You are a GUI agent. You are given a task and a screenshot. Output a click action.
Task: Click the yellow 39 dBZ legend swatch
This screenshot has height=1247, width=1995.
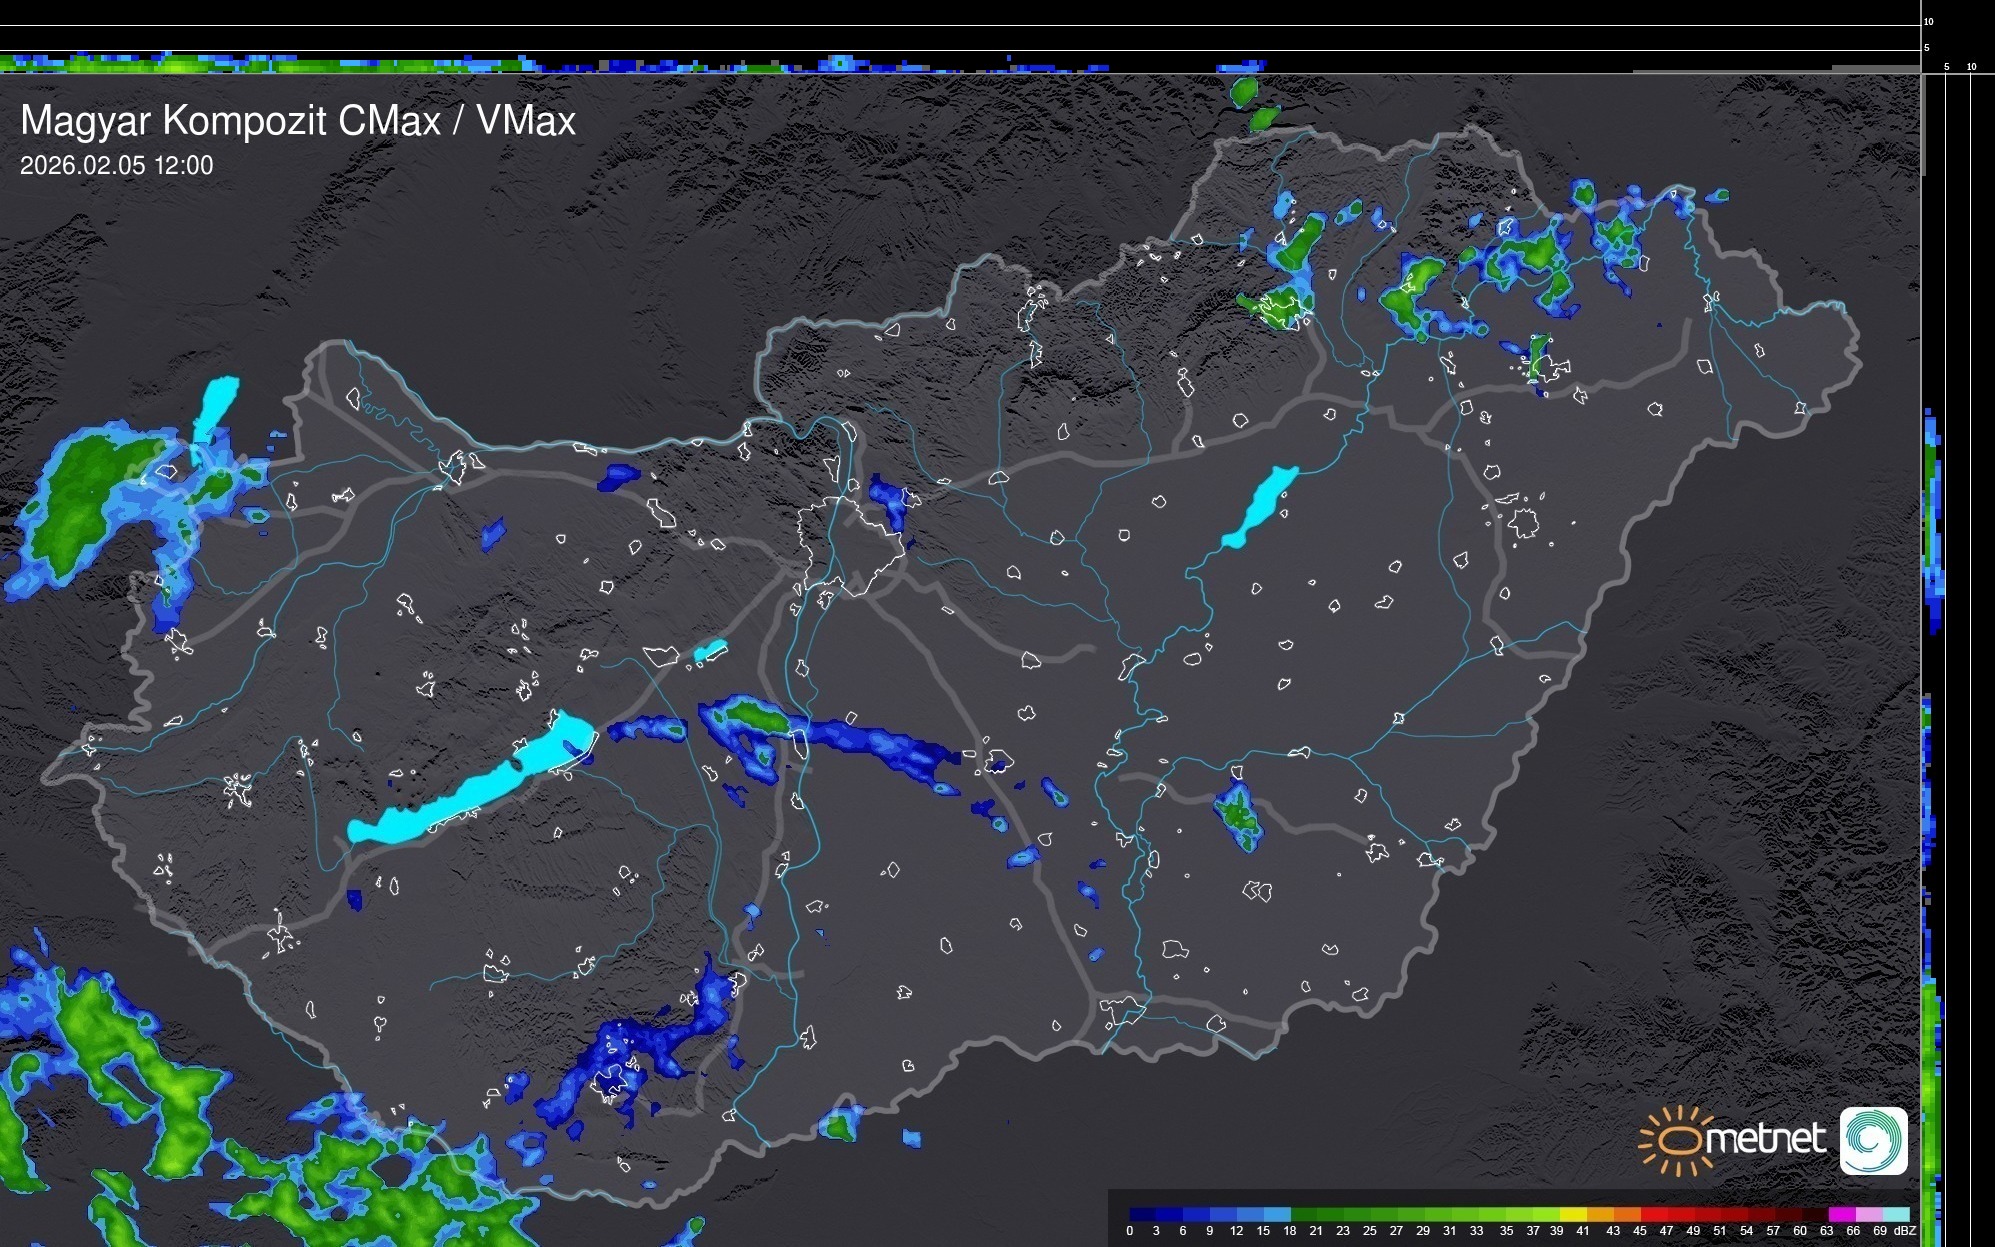pyautogui.click(x=1574, y=1214)
